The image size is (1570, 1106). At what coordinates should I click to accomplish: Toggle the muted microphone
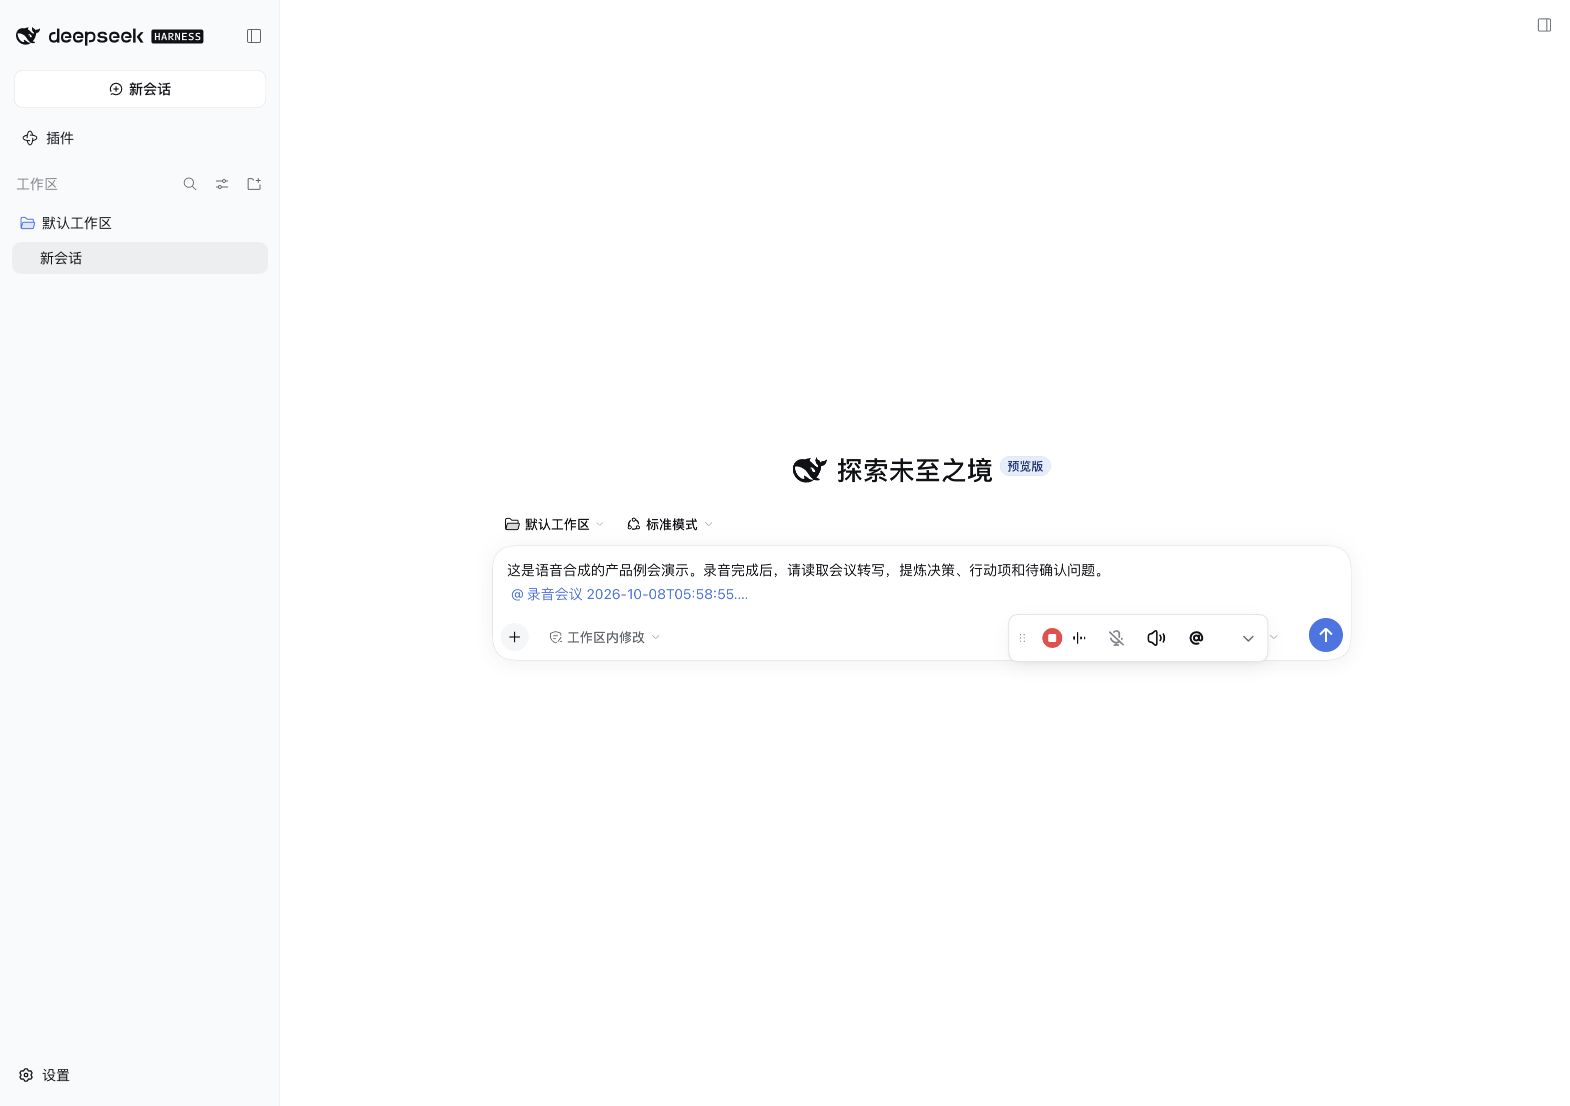1117,638
